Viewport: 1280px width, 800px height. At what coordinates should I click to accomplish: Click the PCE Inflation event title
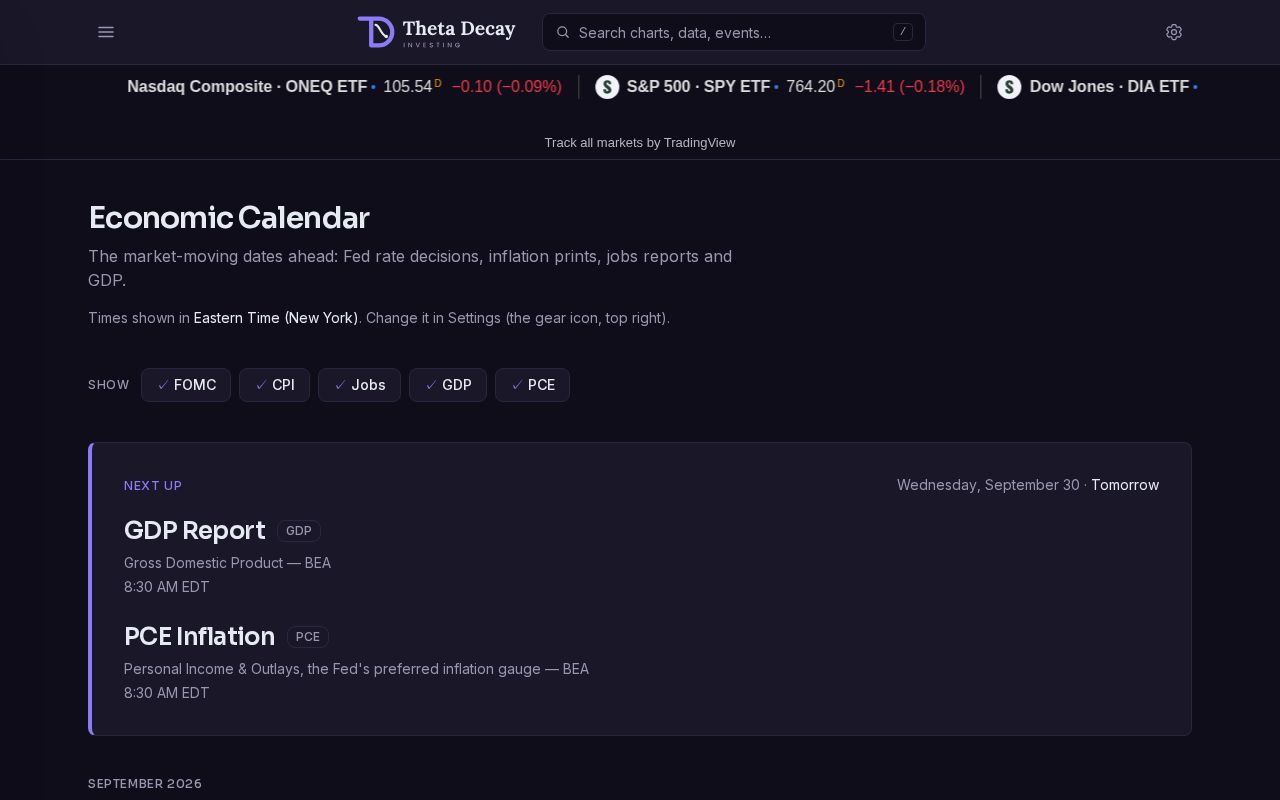pyautogui.click(x=199, y=636)
